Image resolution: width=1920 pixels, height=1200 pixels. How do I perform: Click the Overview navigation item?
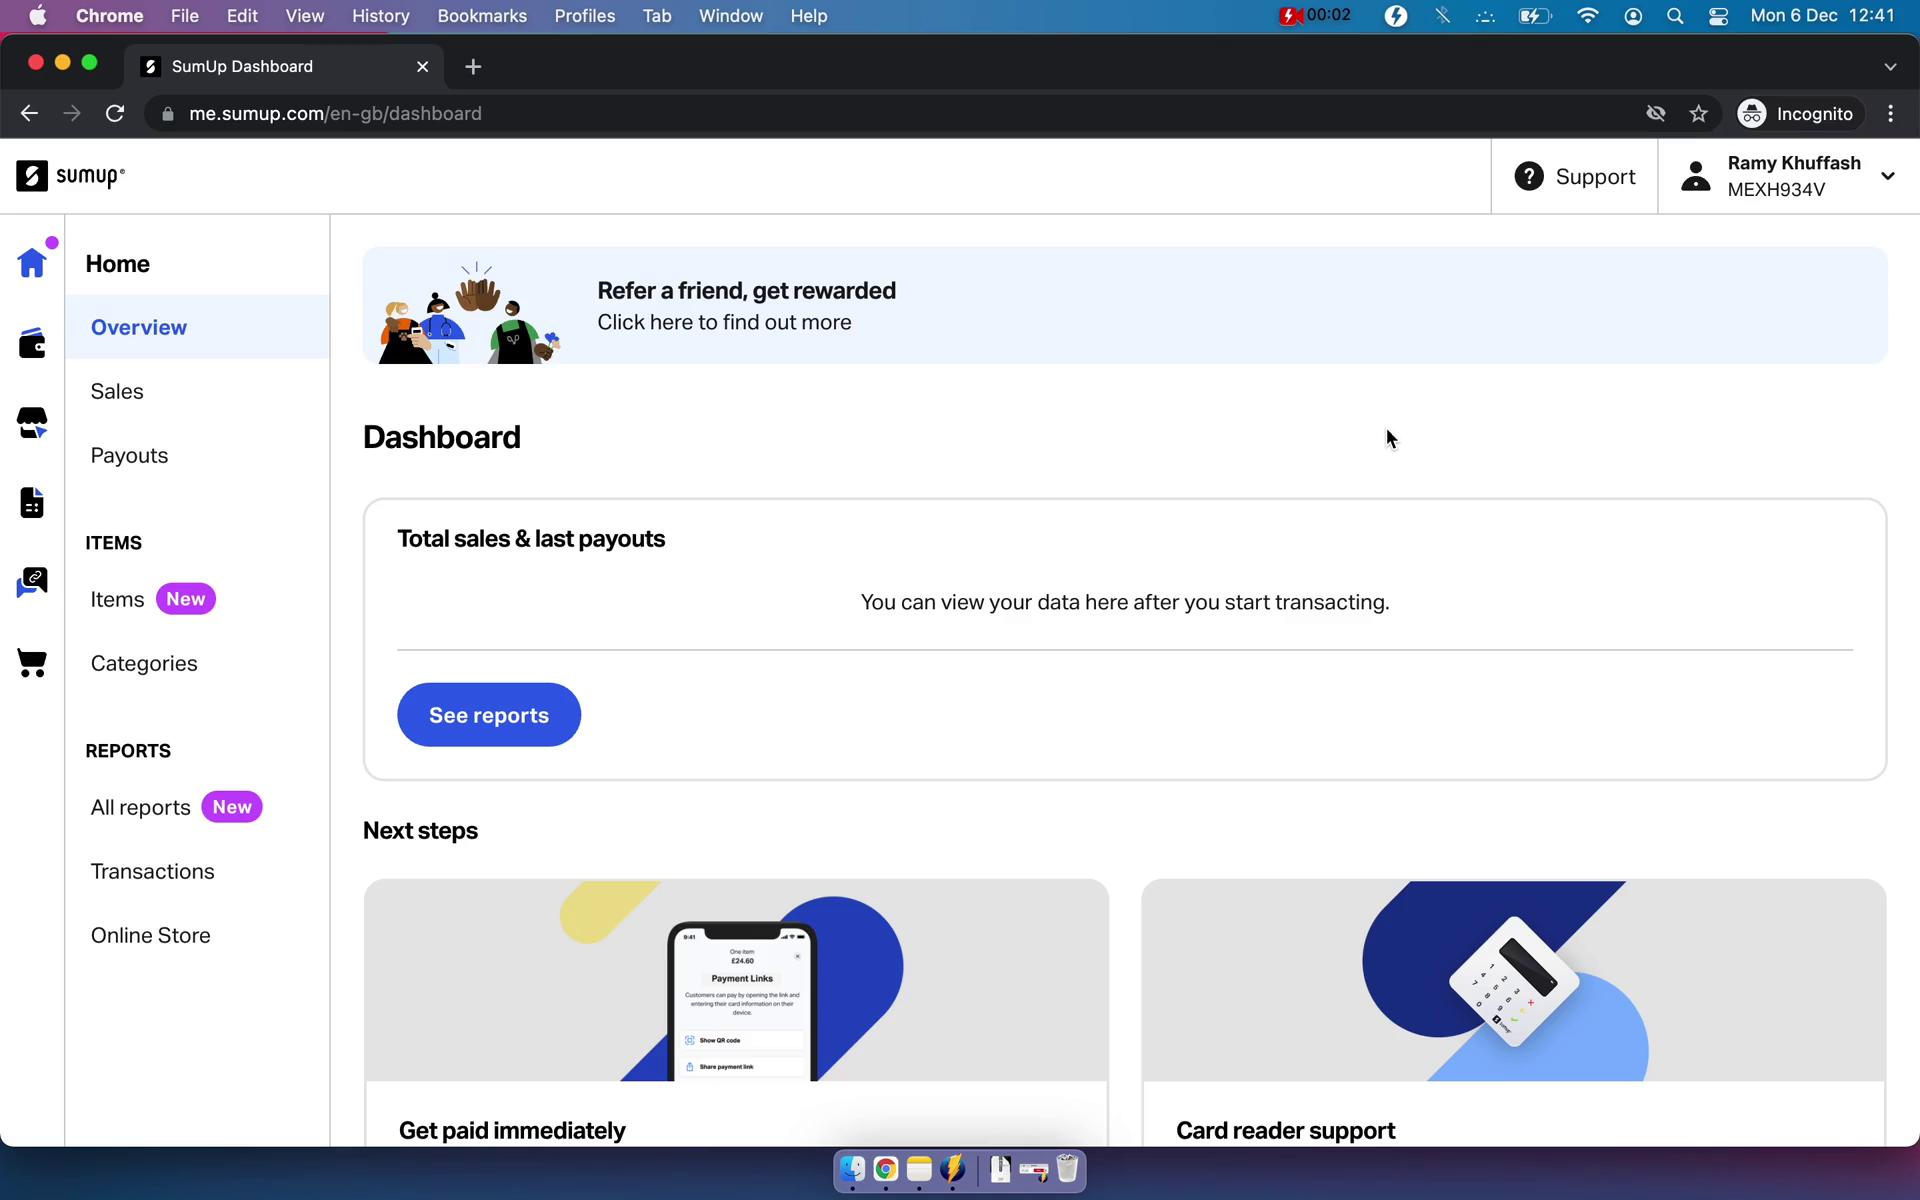[x=138, y=326]
